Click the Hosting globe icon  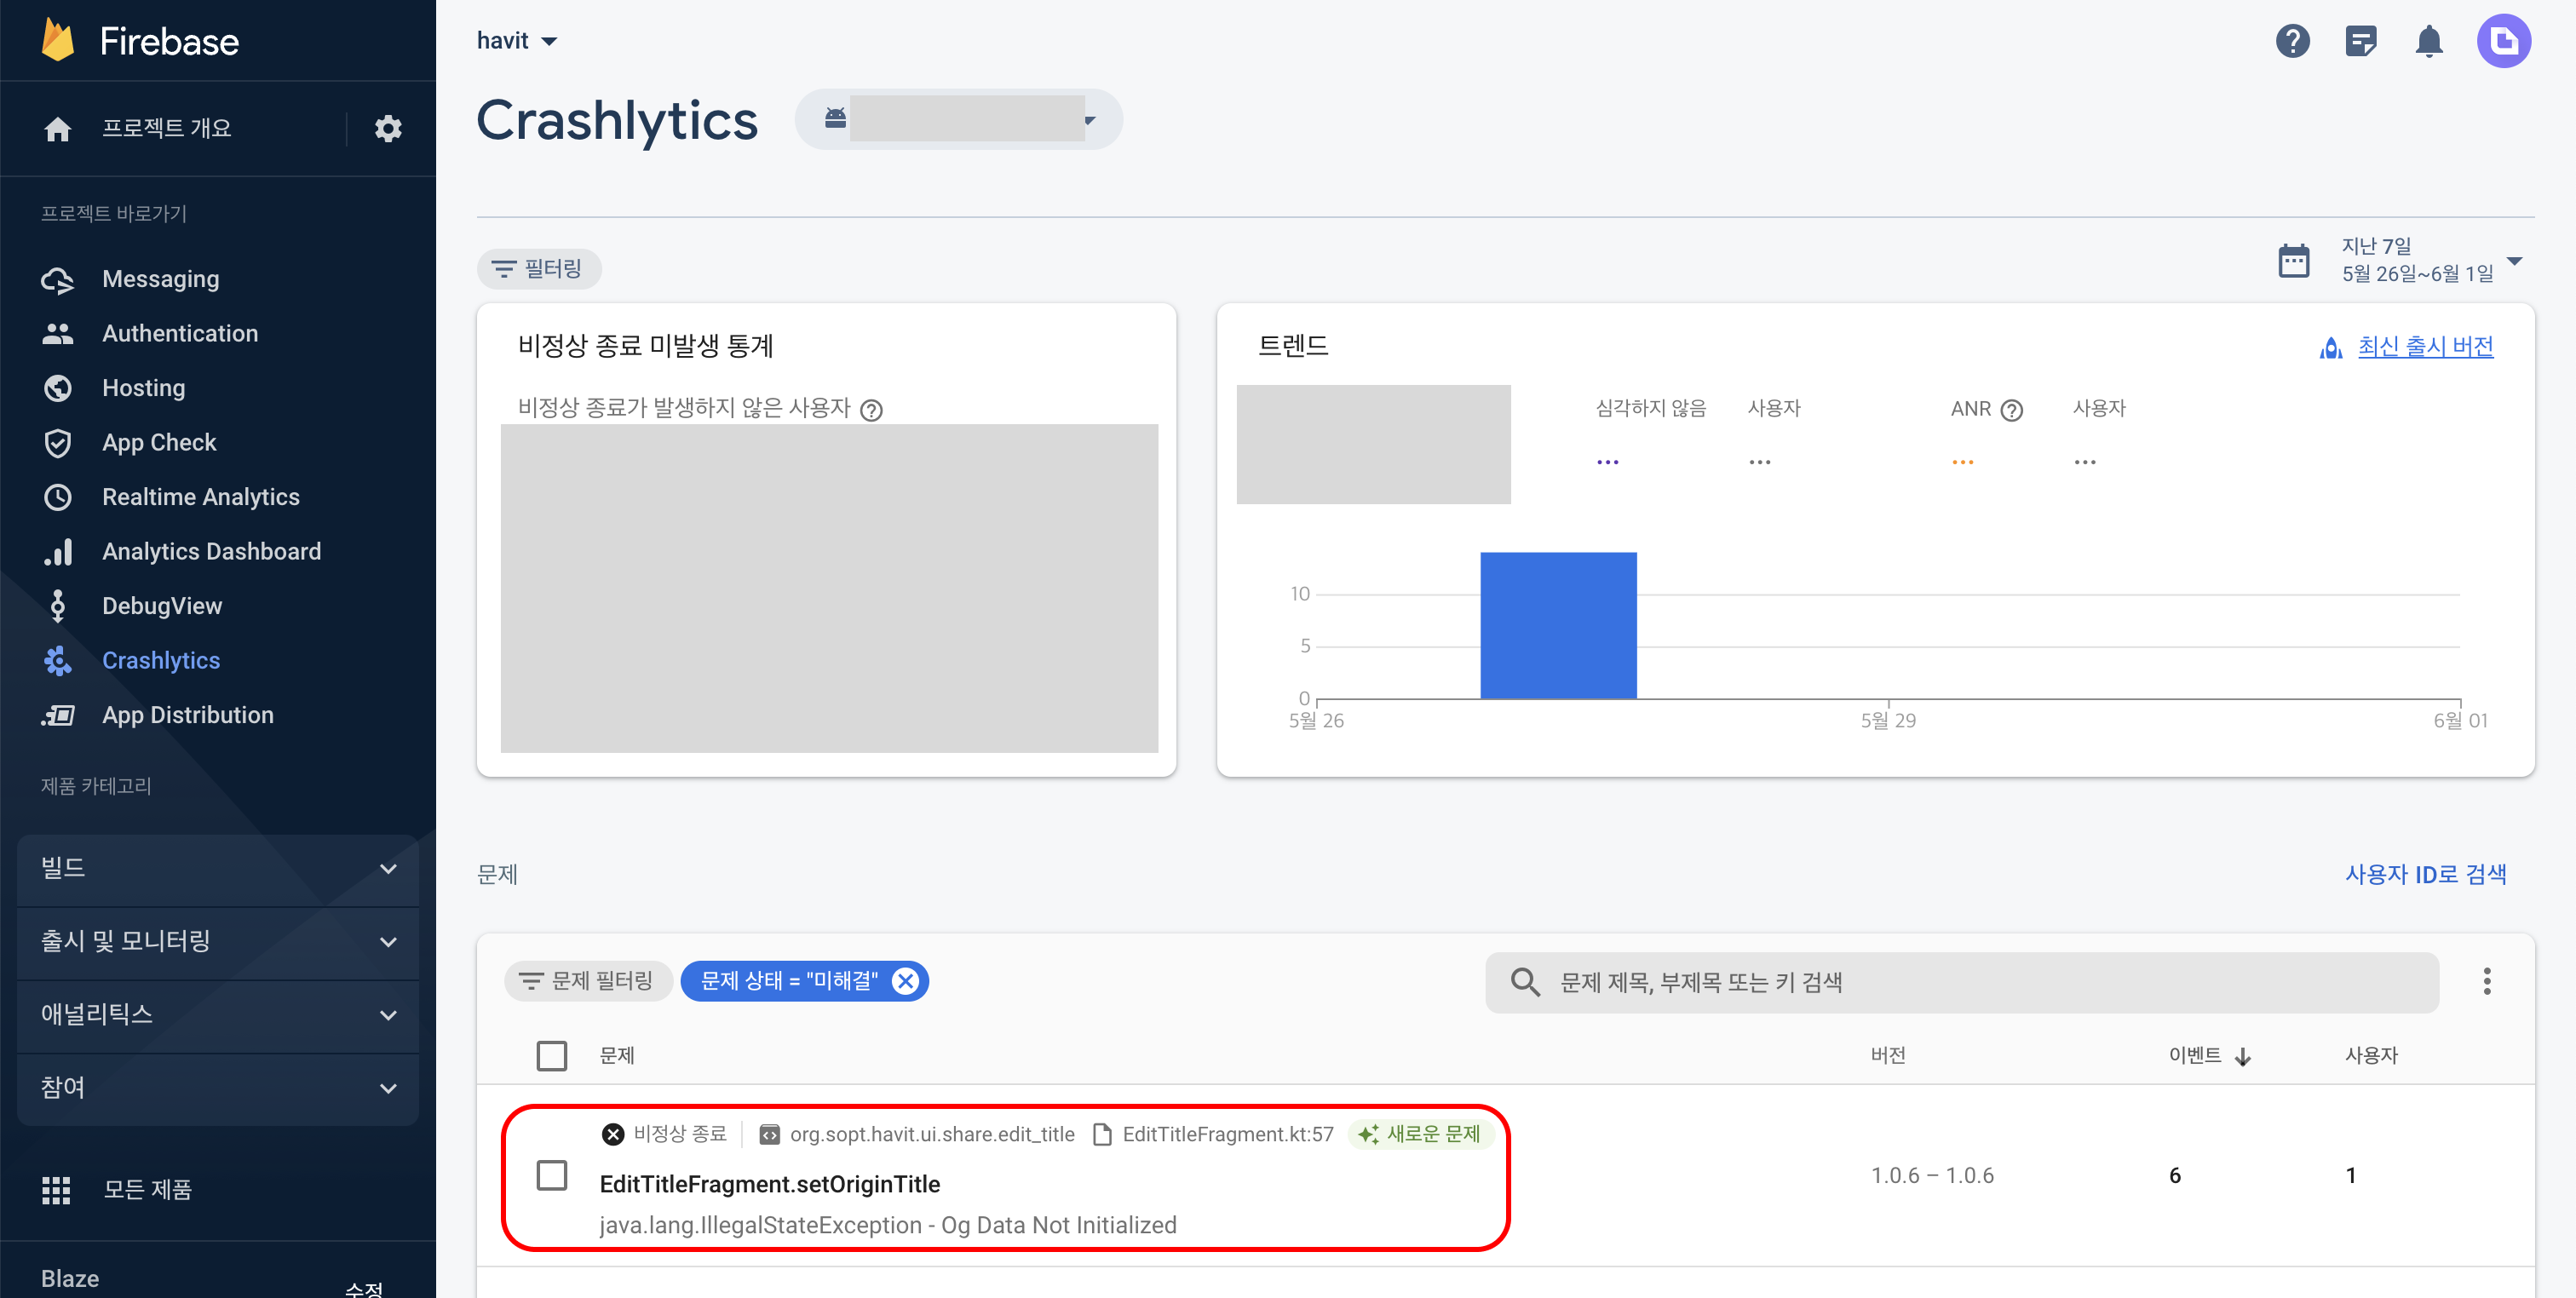click(x=58, y=388)
